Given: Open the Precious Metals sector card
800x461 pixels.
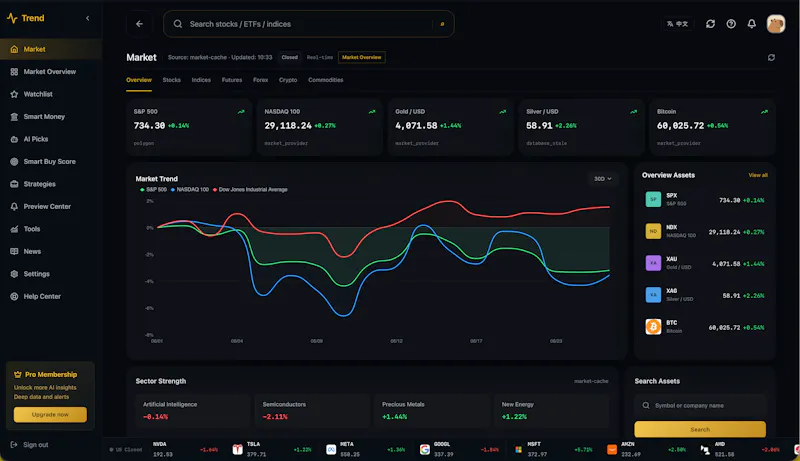Looking at the screenshot, I should pyautogui.click(x=432, y=411).
